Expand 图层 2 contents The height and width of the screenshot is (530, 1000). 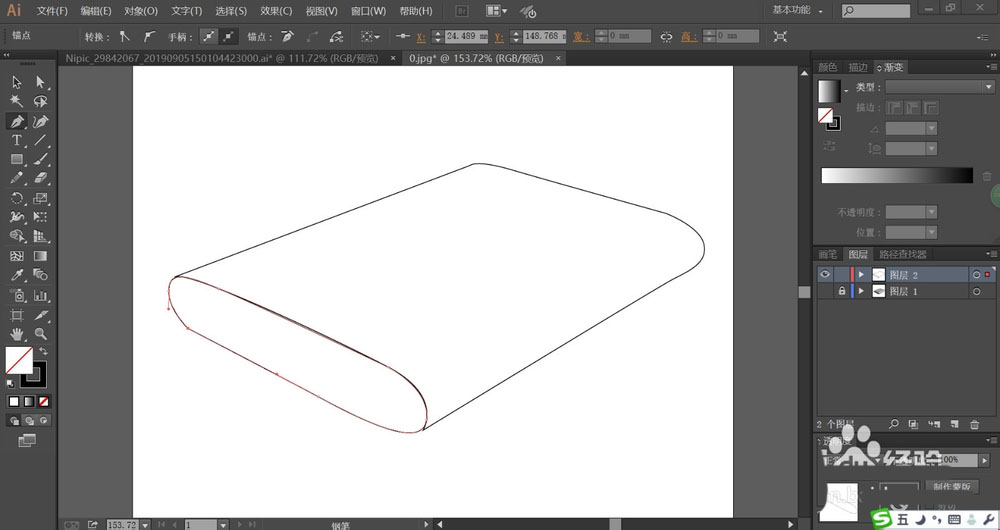[861, 275]
